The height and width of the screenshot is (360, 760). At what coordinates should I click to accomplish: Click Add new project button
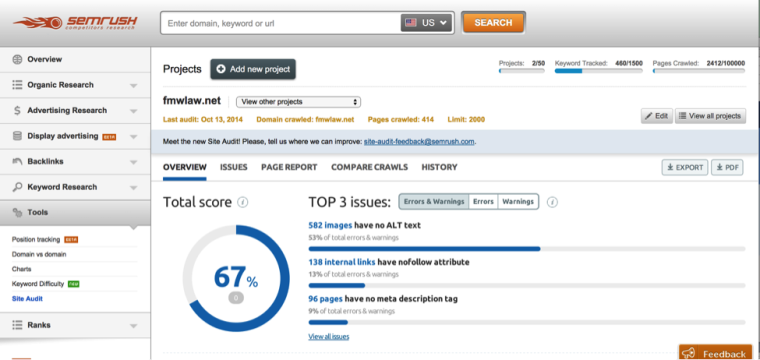(x=253, y=69)
